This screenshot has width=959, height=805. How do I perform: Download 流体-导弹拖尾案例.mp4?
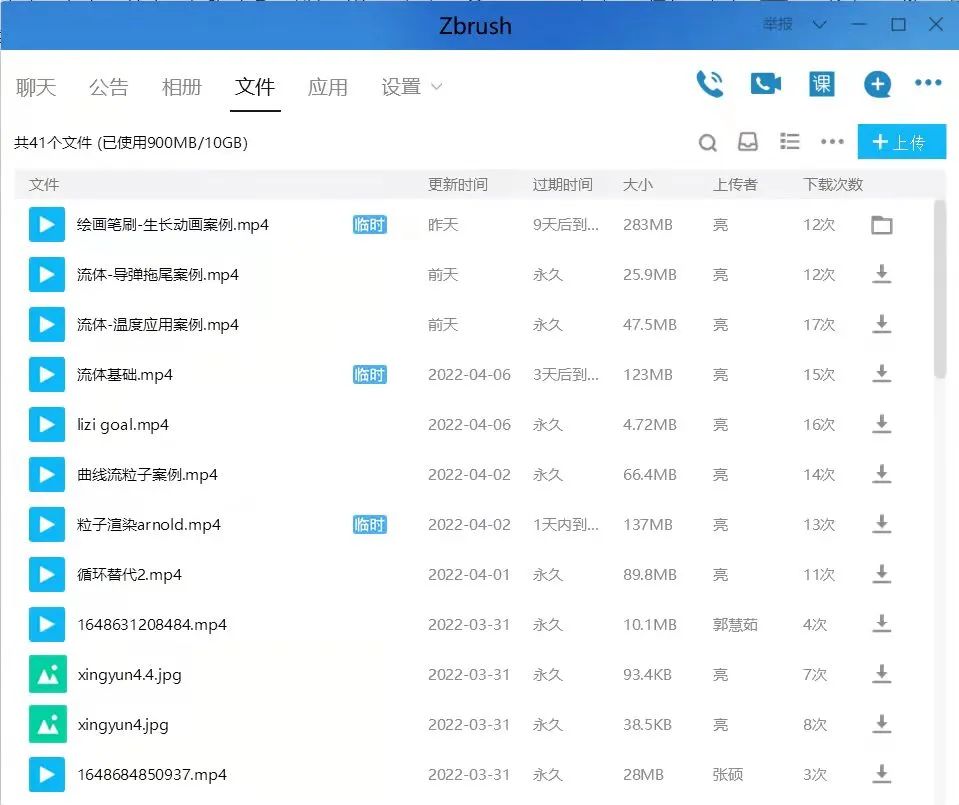(881, 275)
